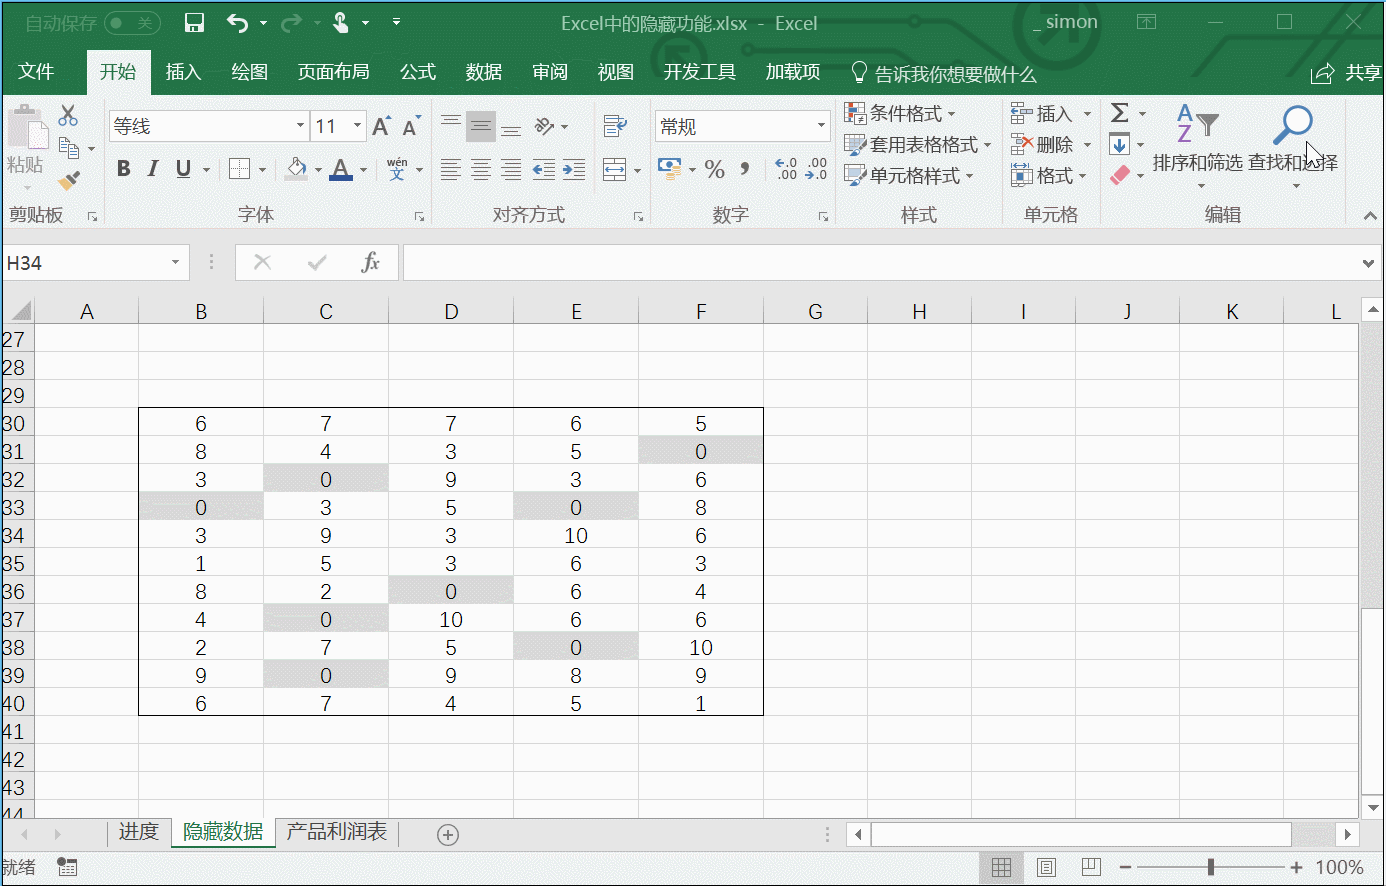The height and width of the screenshot is (886, 1386).
Task: Open the number format 常规 dropdown
Action: tap(821, 126)
